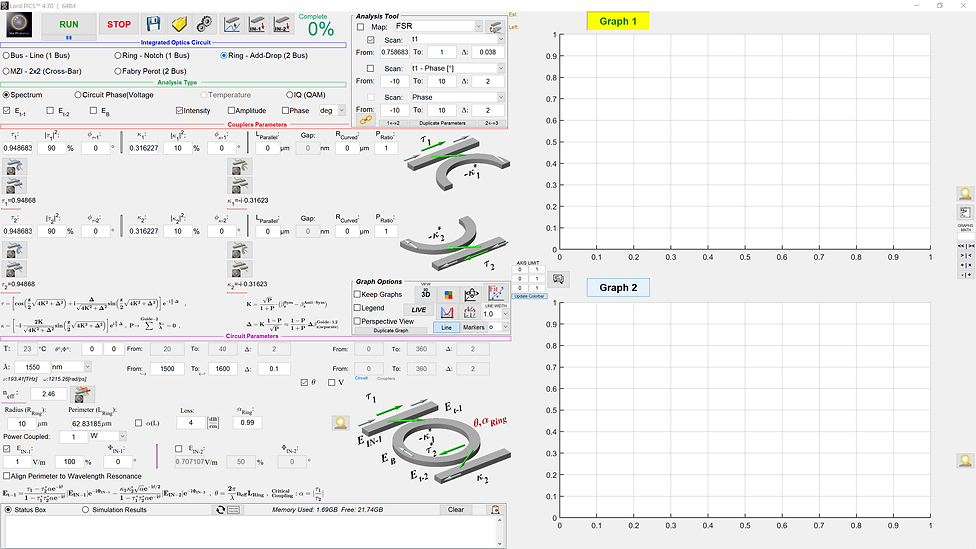This screenshot has width=976, height=549.
Task: Click the green RUN button
Action: pyautogui.click(x=69, y=24)
